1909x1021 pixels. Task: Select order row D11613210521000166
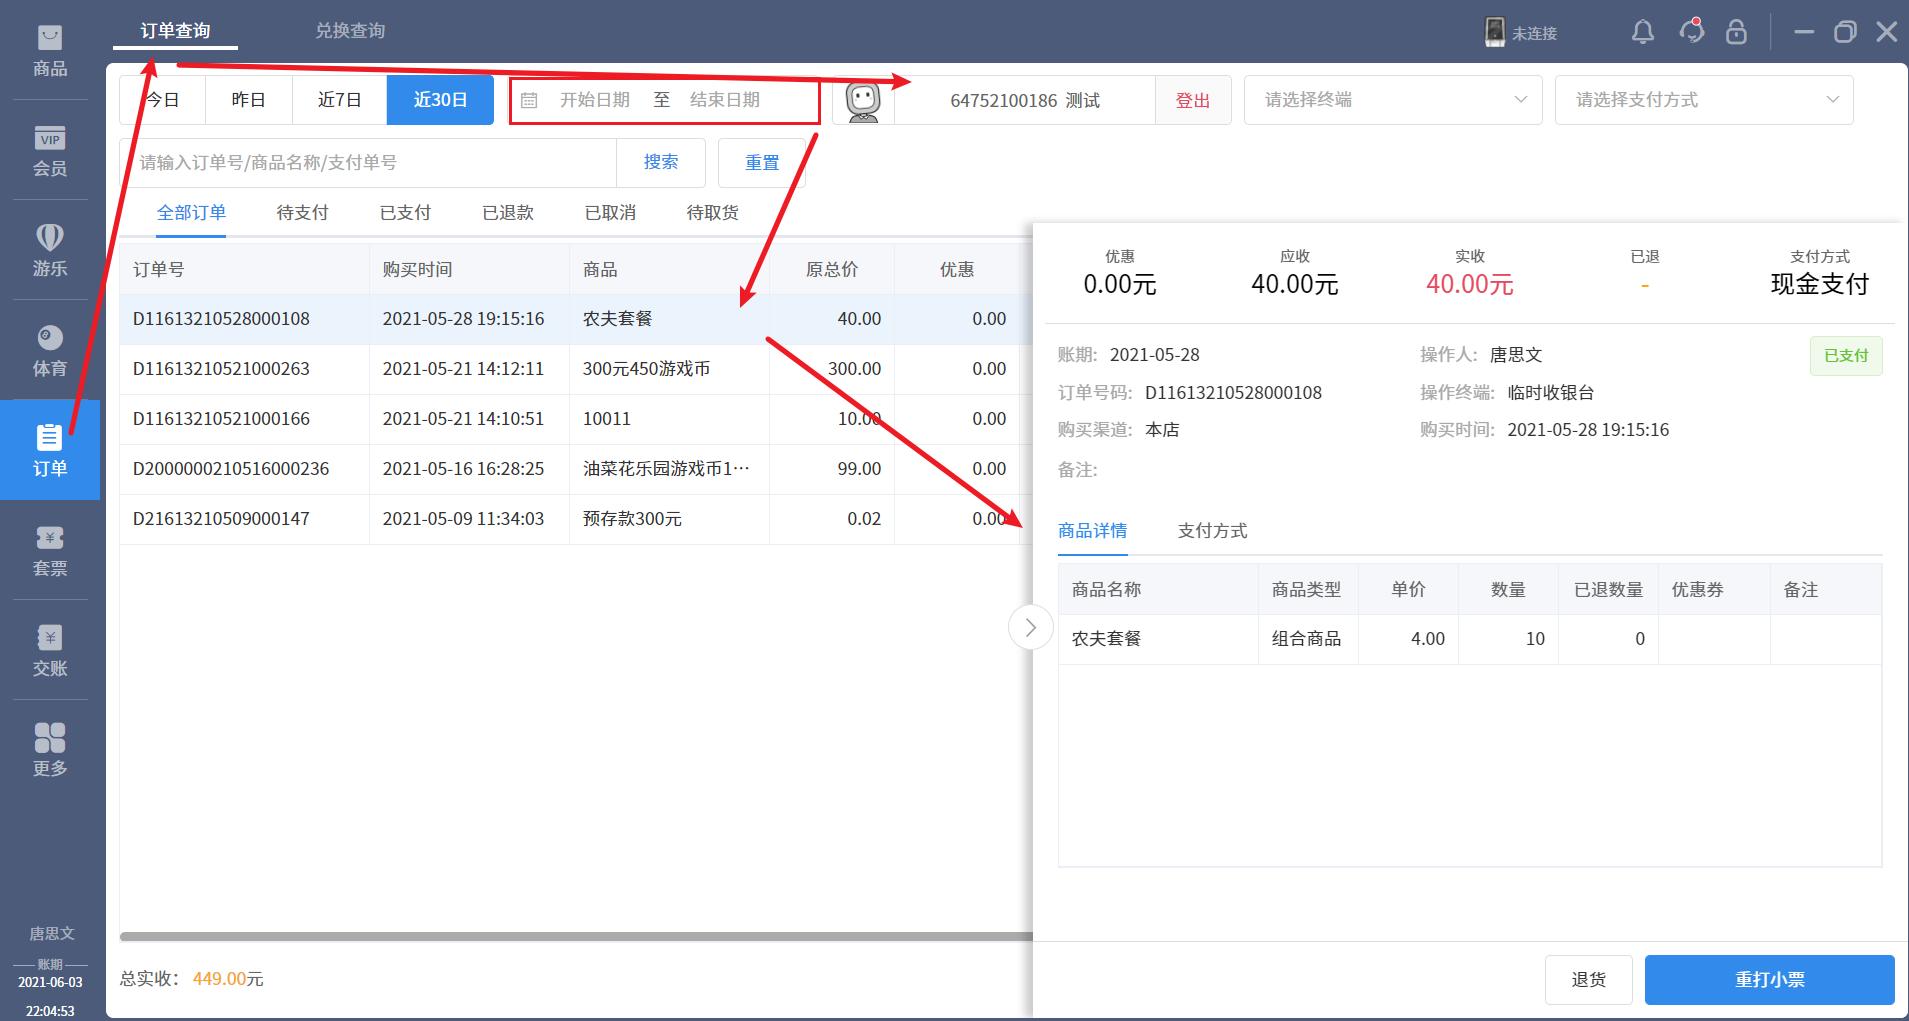576,419
